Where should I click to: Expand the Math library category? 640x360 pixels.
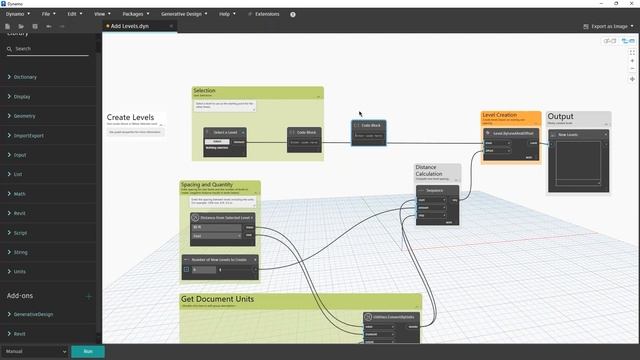pyautogui.click(x=9, y=194)
